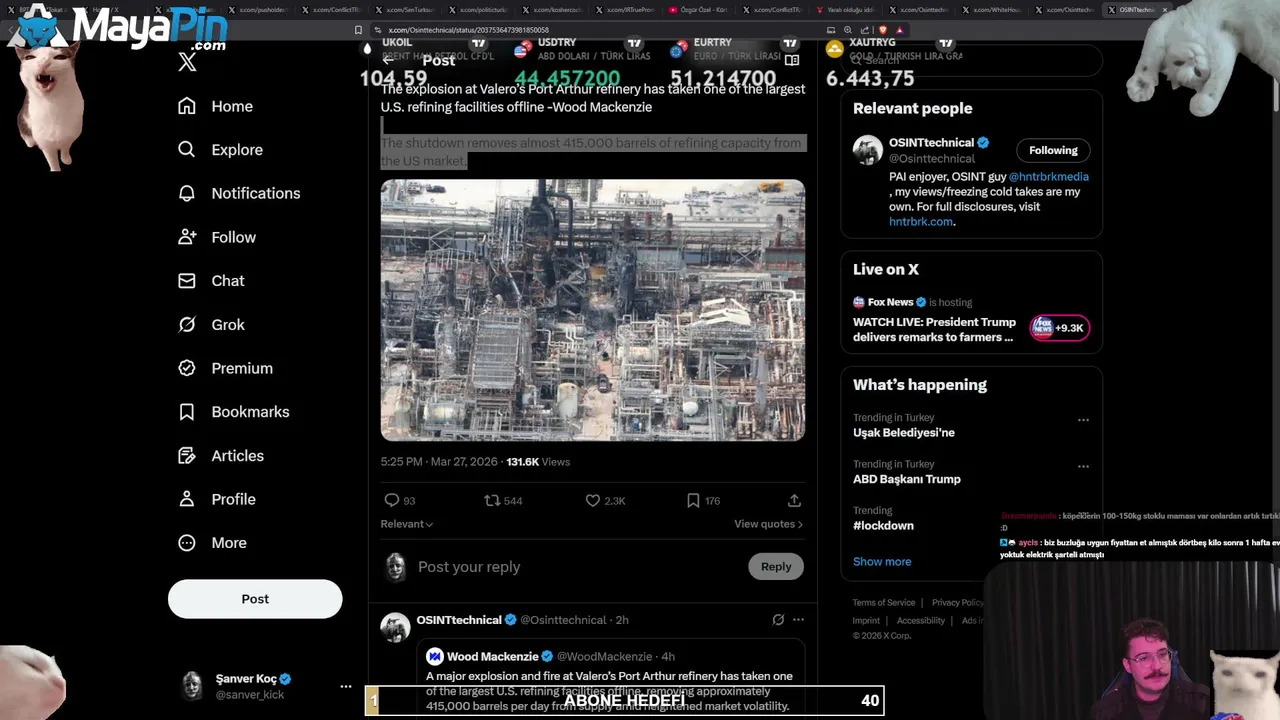Open Profile from the sidebar

point(216,499)
